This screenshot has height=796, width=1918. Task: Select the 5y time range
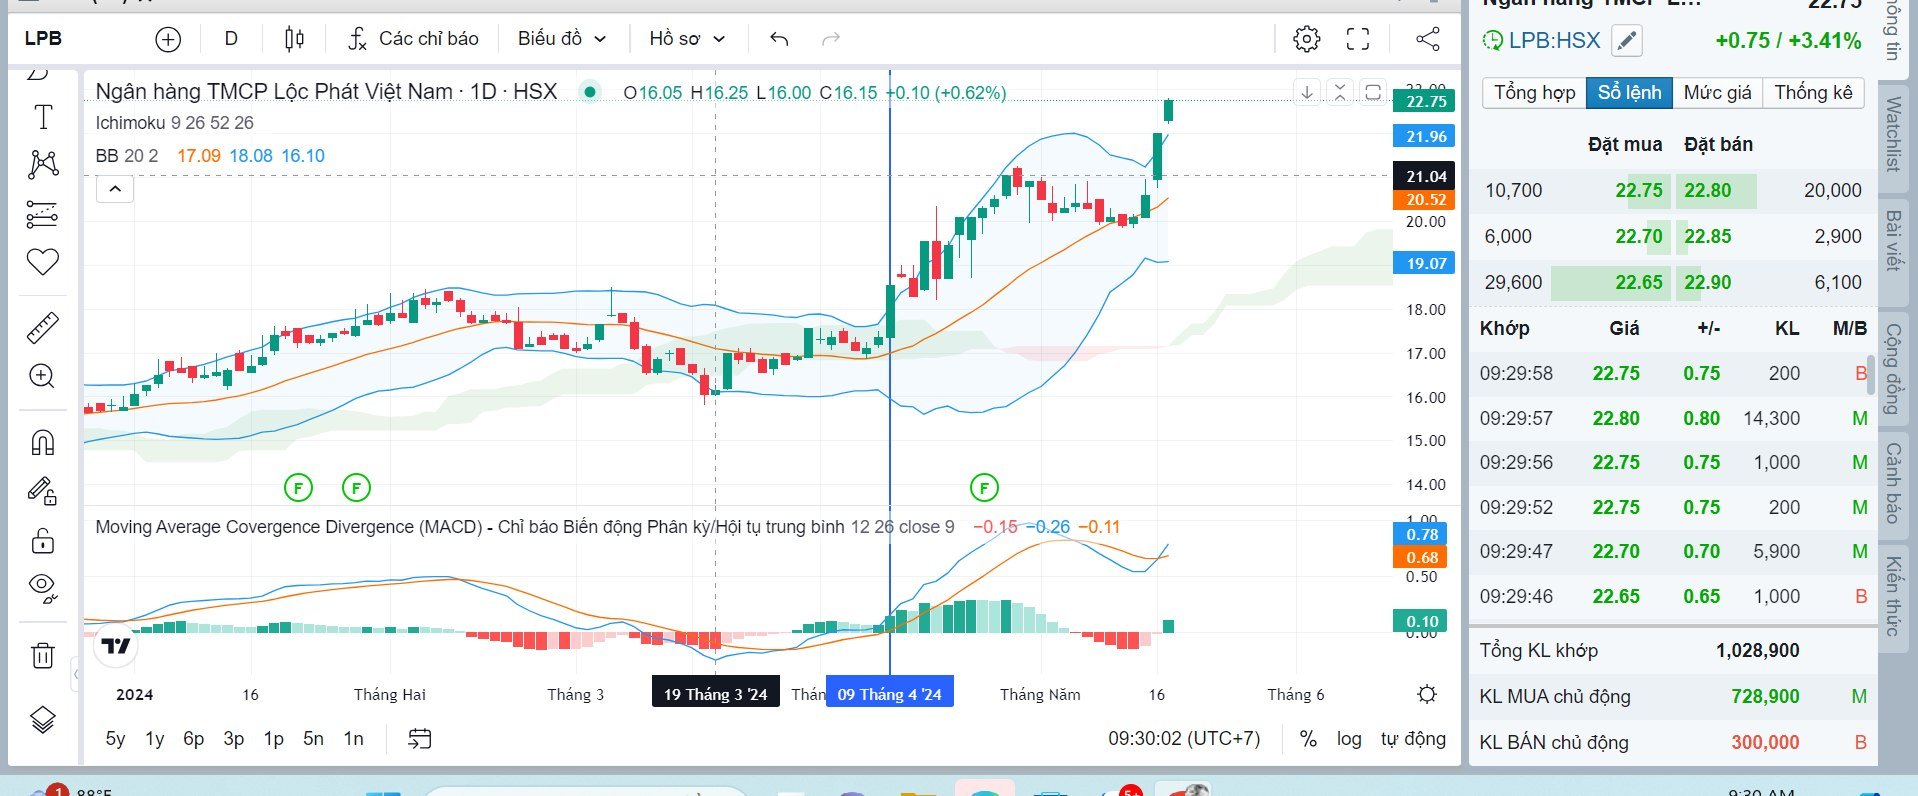pos(115,739)
